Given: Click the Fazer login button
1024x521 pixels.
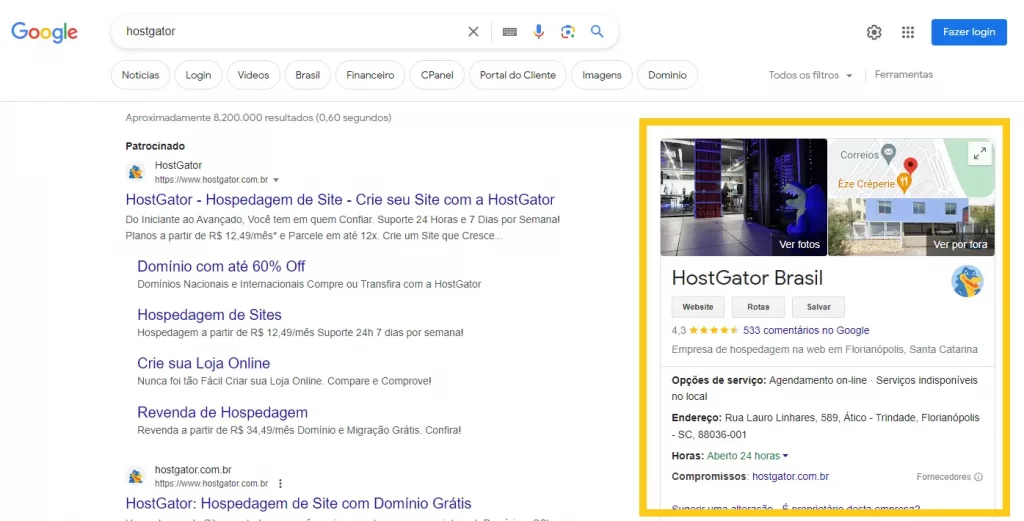Looking at the screenshot, I should tap(969, 32).
